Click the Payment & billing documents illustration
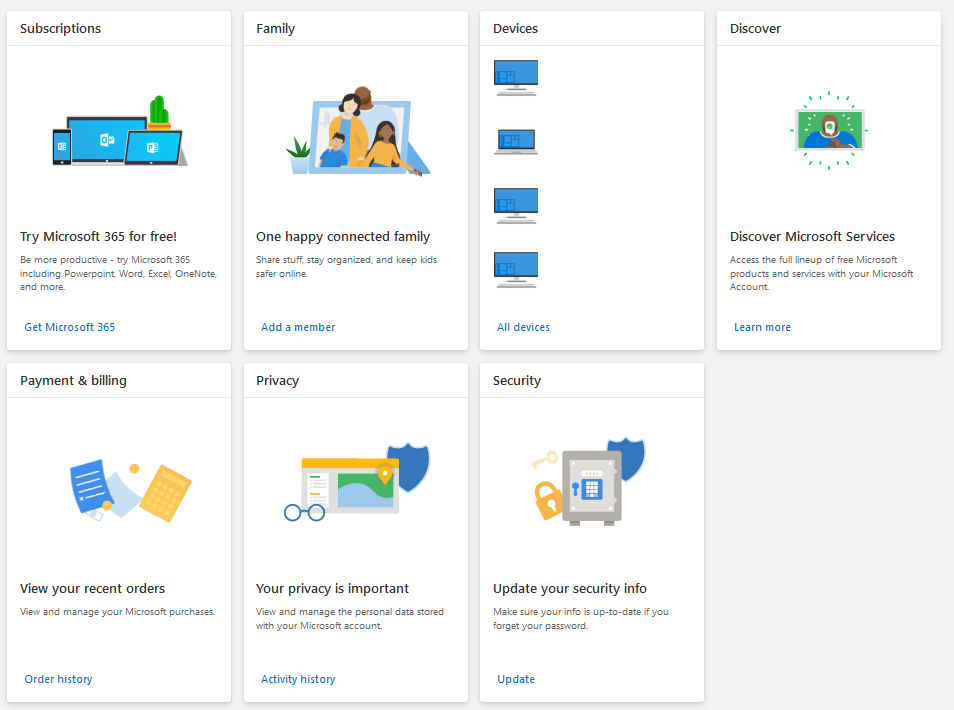The image size is (954, 710). click(x=131, y=490)
